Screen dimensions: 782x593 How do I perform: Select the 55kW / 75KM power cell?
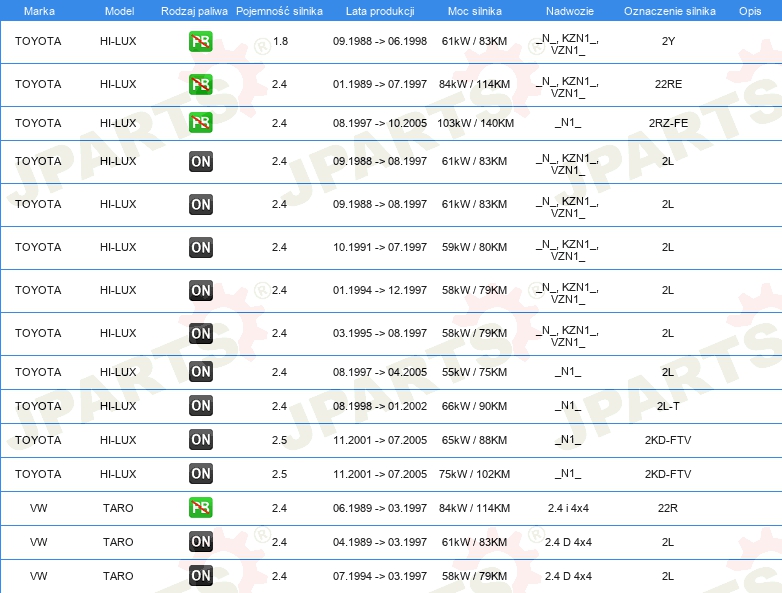point(474,372)
